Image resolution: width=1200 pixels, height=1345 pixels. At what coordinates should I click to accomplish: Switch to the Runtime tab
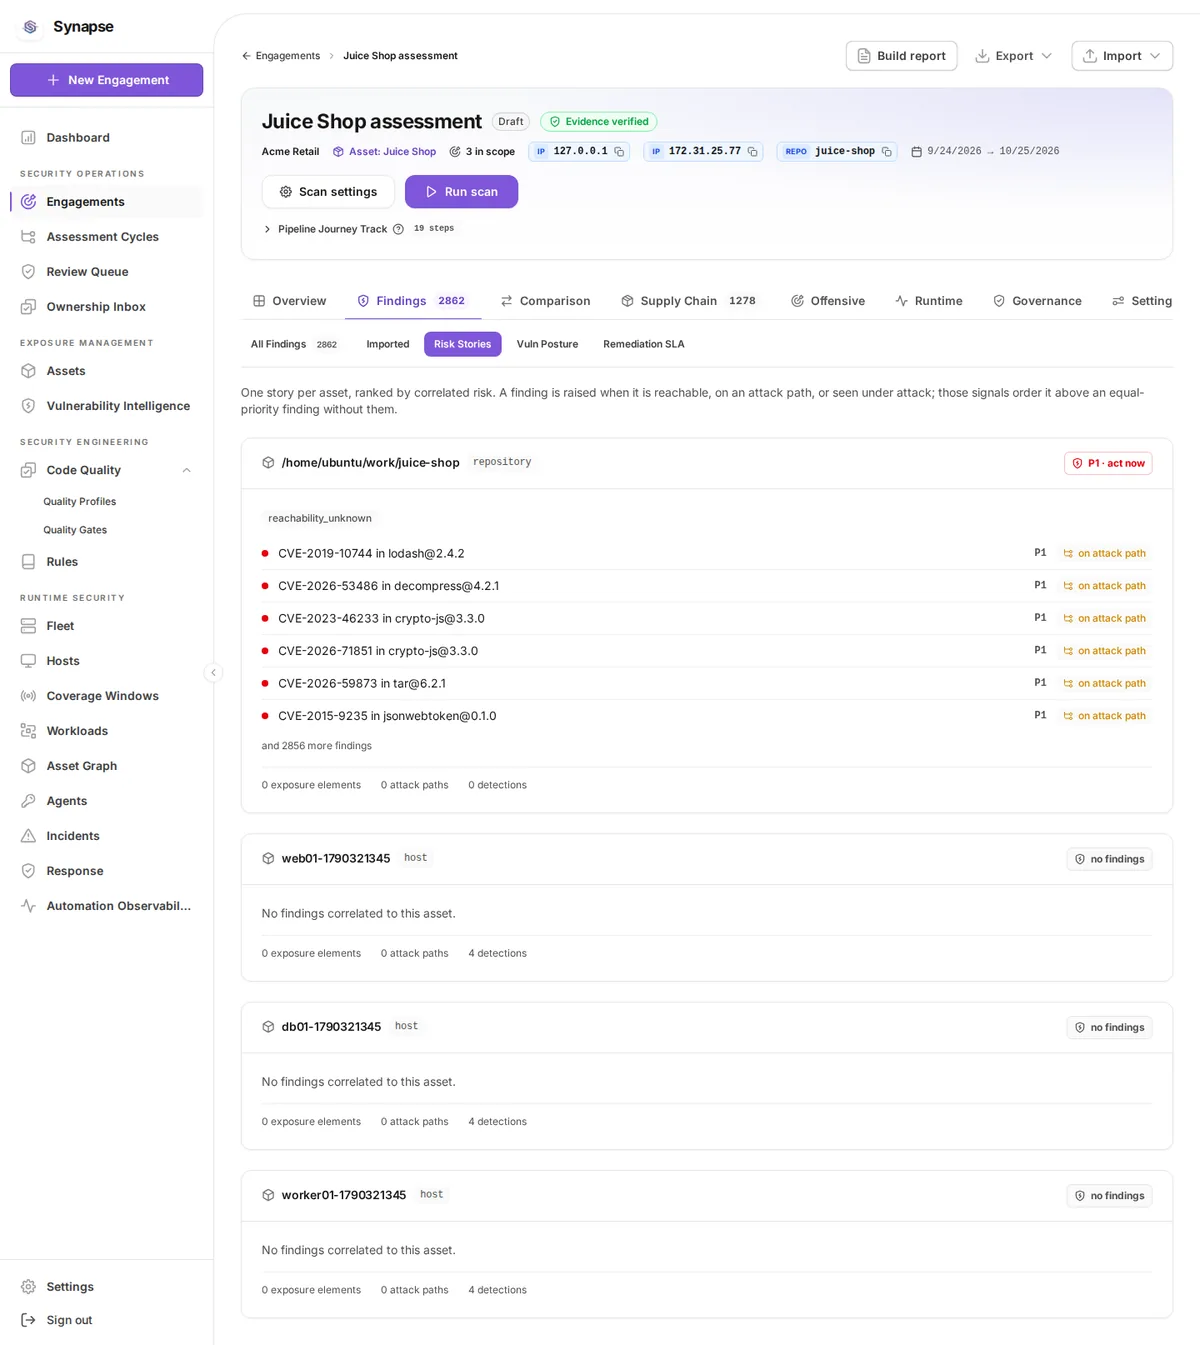pyautogui.click(x=929, y=301)
